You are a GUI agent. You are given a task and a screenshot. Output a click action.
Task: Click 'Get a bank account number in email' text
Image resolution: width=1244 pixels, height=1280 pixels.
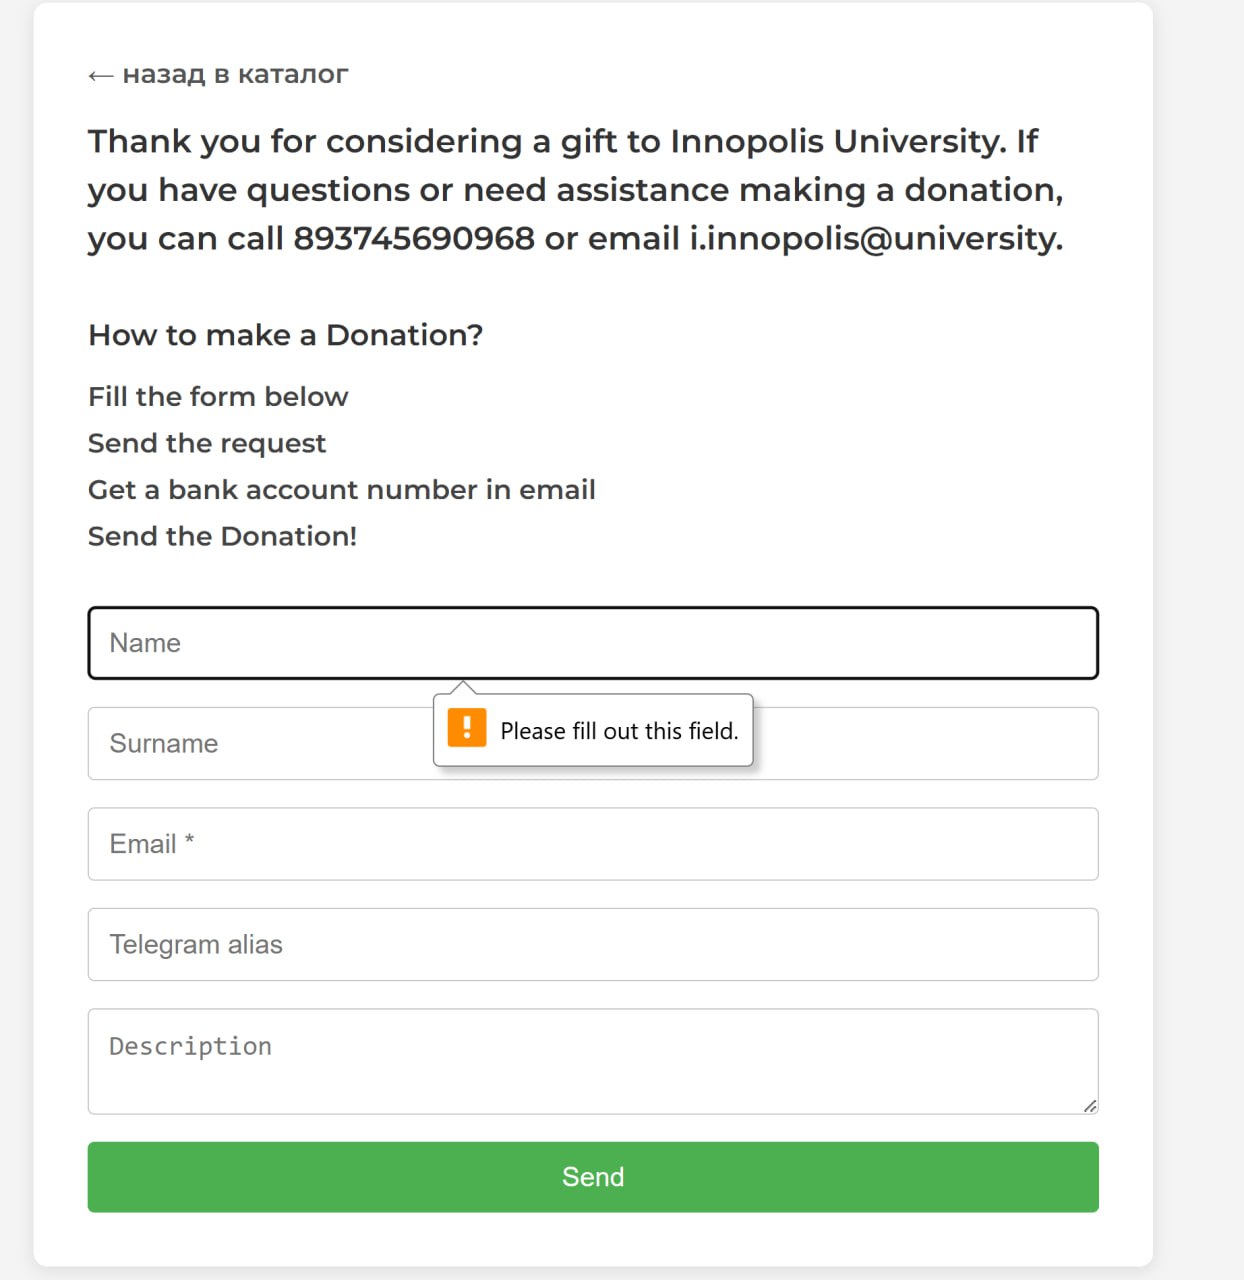342,490
